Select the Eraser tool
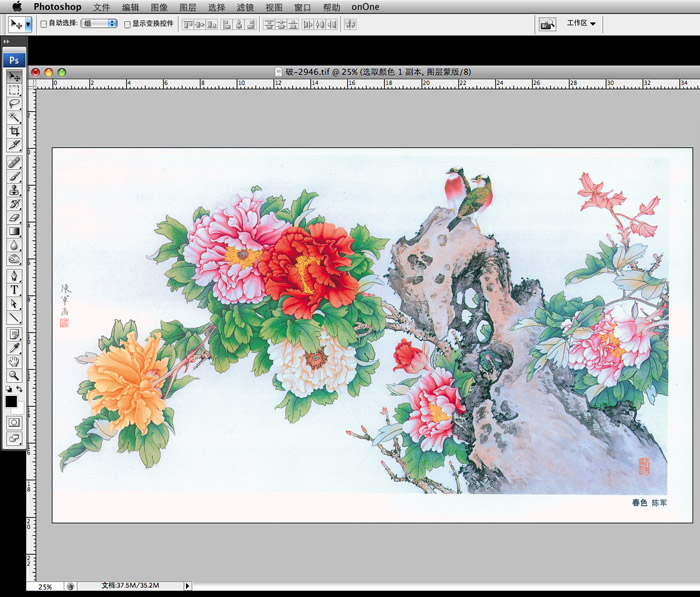This screenshot has height=597, width=700. pyautogui.click(x=14, y=218)
